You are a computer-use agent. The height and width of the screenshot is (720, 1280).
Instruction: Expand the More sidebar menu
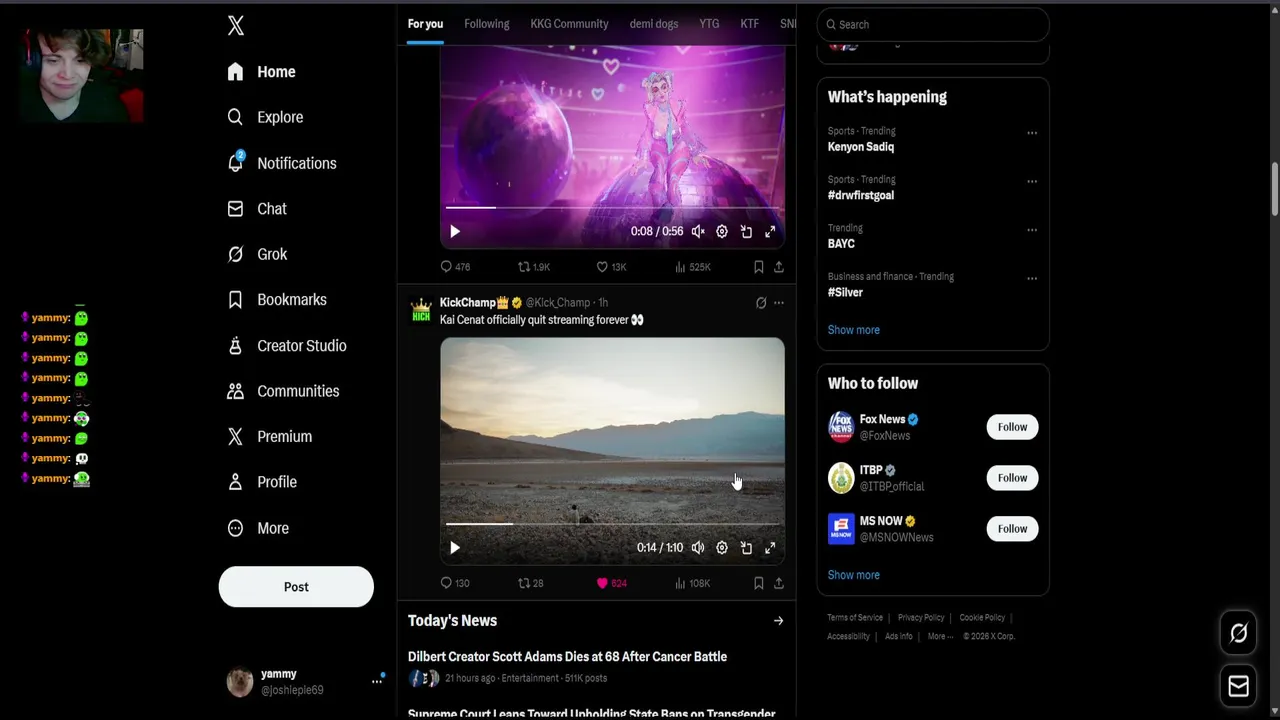(258, 528)
